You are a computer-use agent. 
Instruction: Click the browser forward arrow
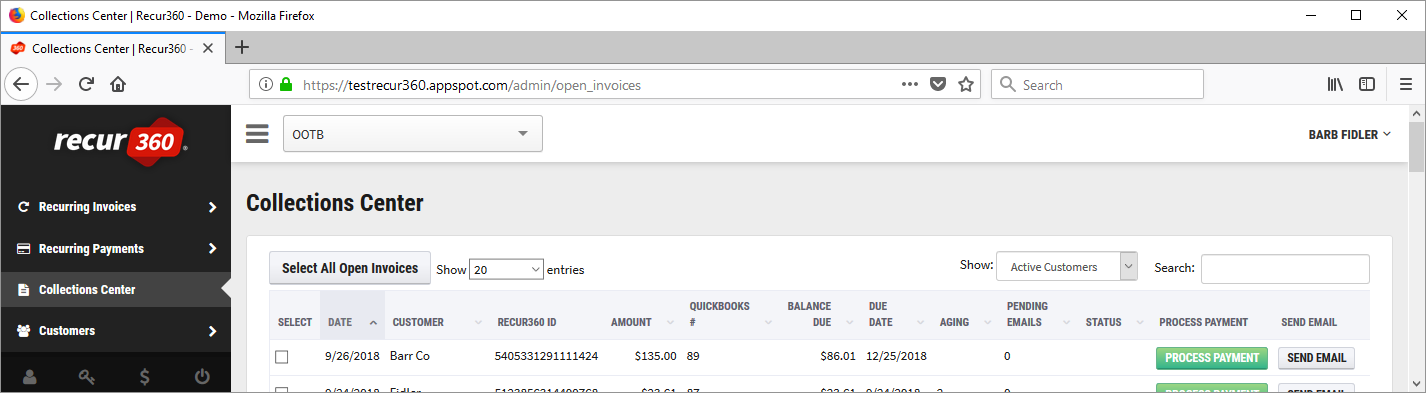[x=54, y=85]
